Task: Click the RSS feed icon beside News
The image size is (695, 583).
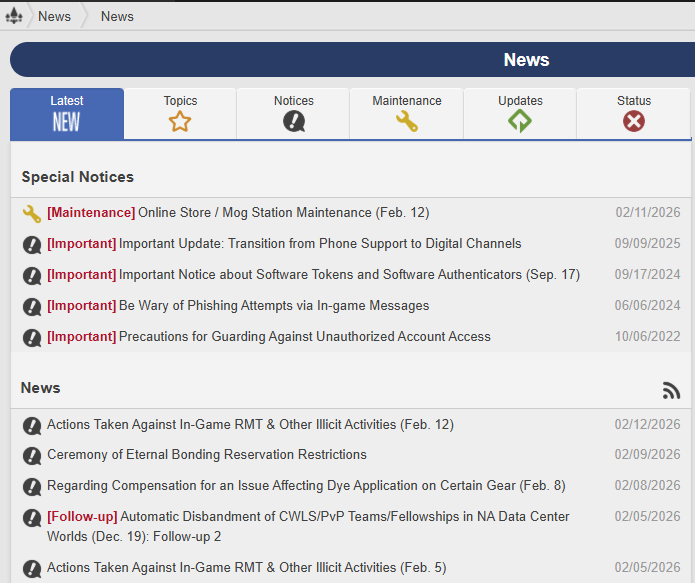Action: pyautogui.click(x=671, y=391)
